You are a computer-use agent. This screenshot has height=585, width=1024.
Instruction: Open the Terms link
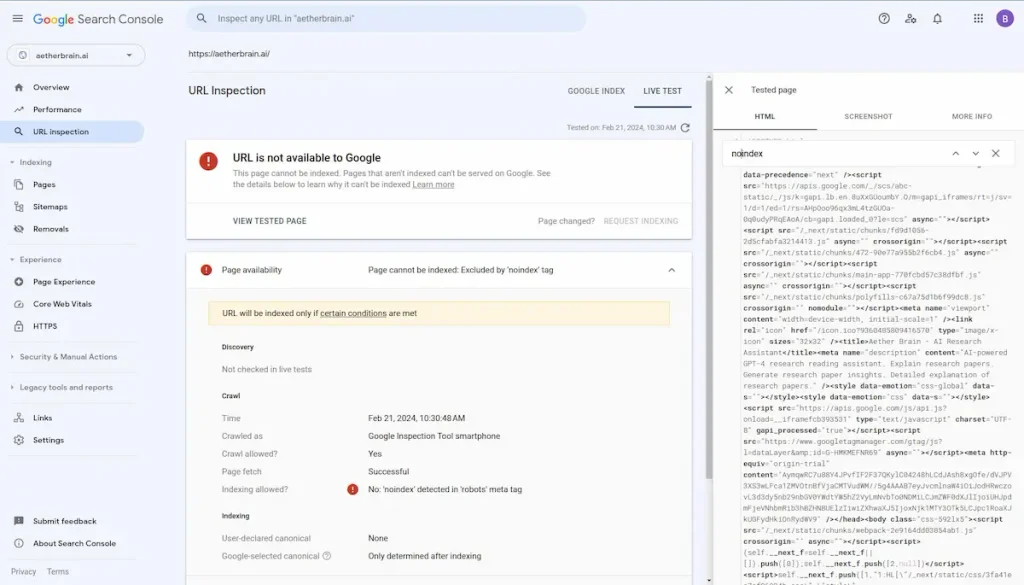coord(57,571)
